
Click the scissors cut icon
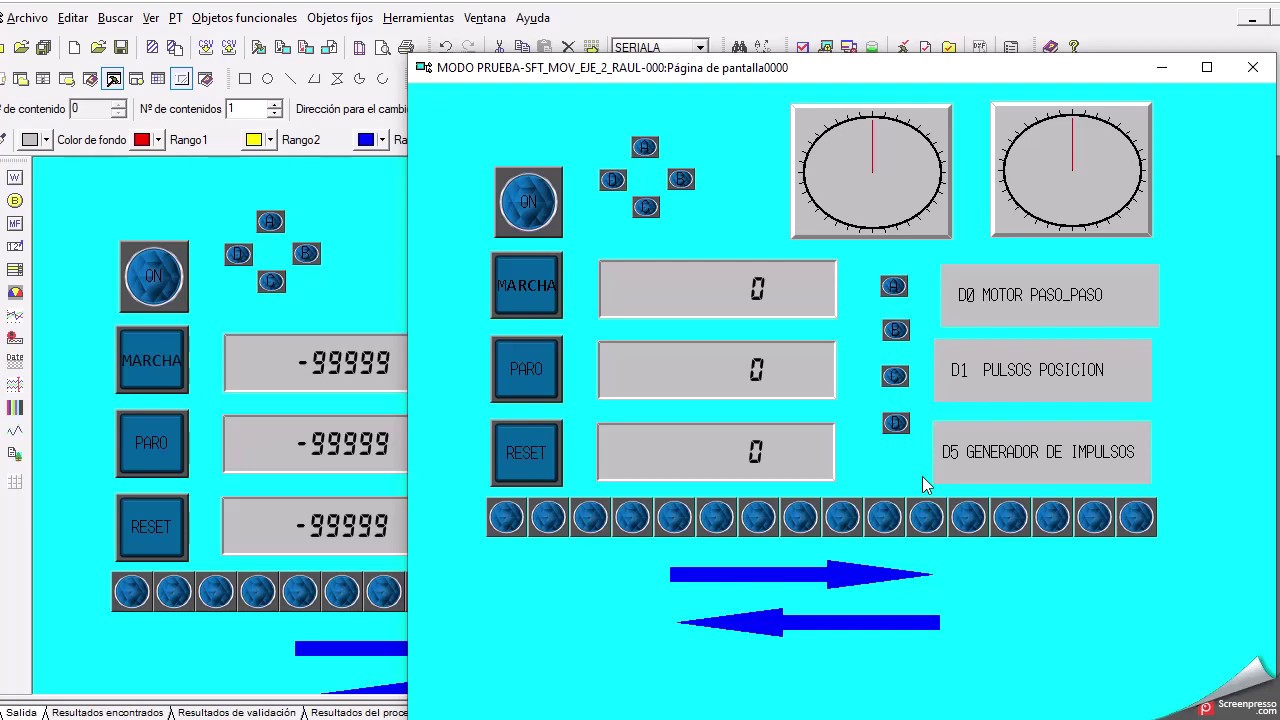(499, 47)
